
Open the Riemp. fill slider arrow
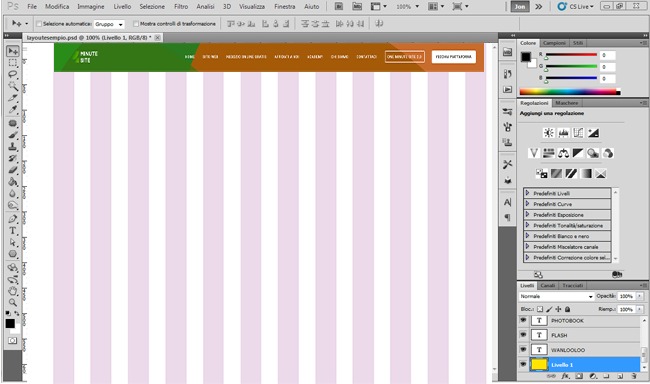(x=640, y=309)
